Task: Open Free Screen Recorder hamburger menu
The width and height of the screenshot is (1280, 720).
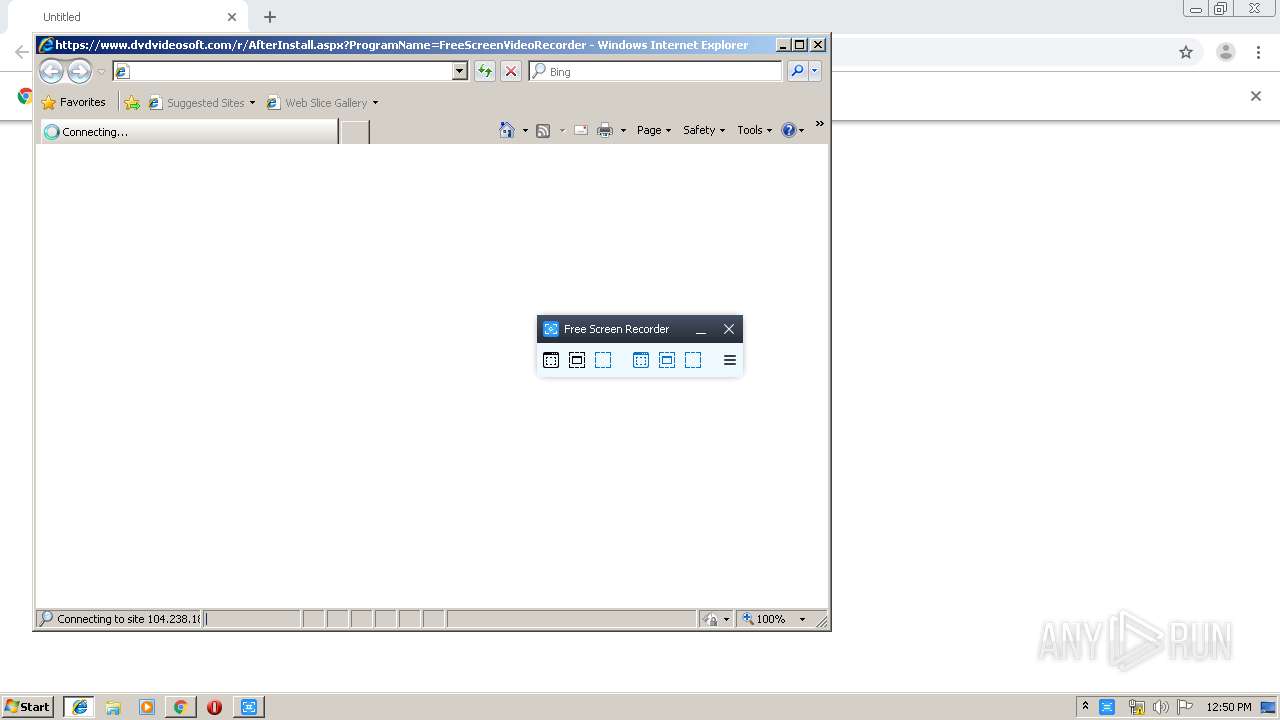Action: 730,360
